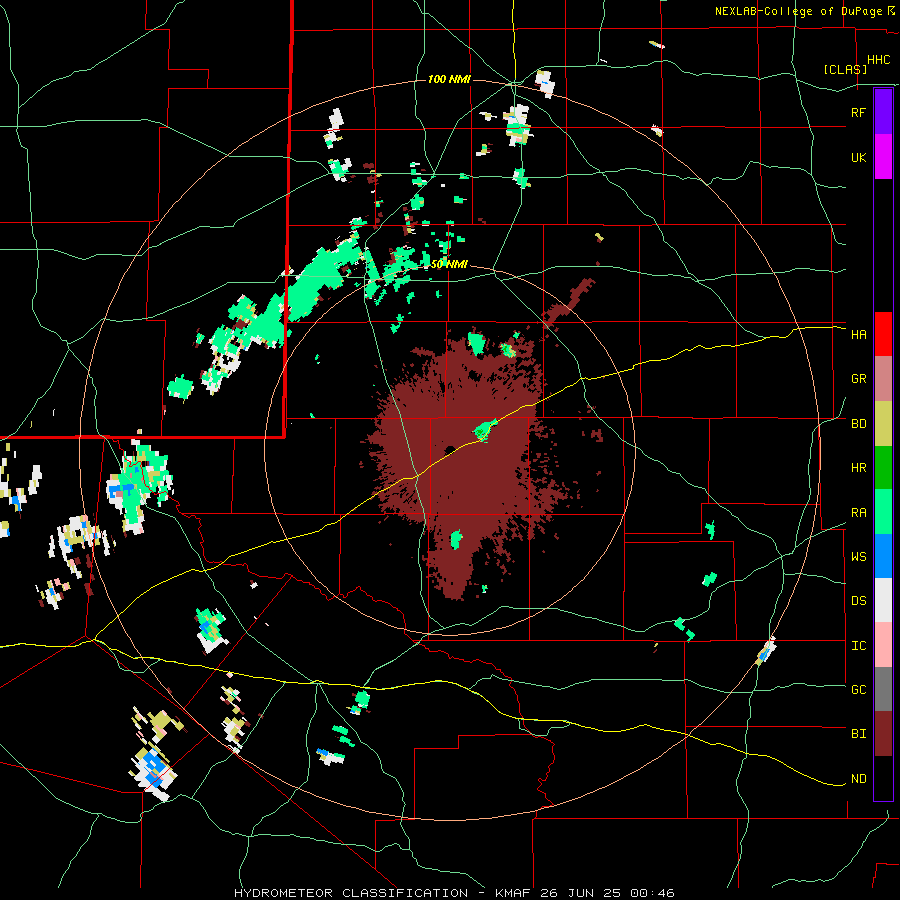Click the ND legend label
Viewport: 900px width, 900px height.
click(x=858, y=779)
